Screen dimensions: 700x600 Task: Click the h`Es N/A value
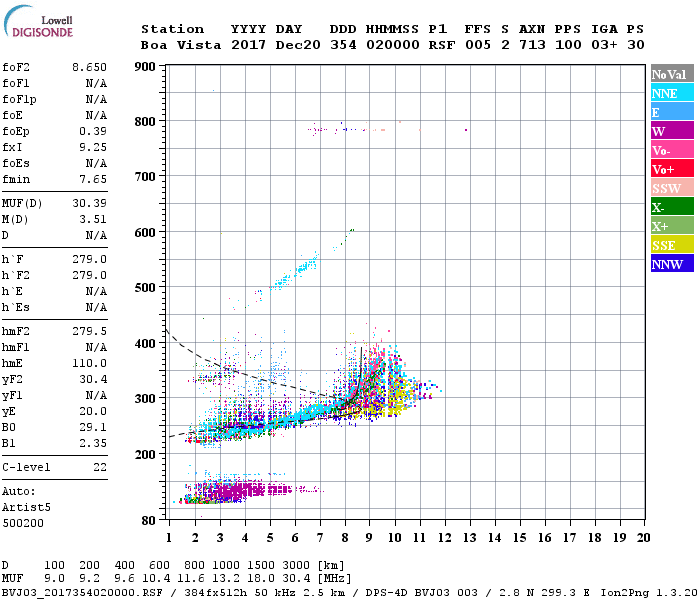(x=96, y=308)
